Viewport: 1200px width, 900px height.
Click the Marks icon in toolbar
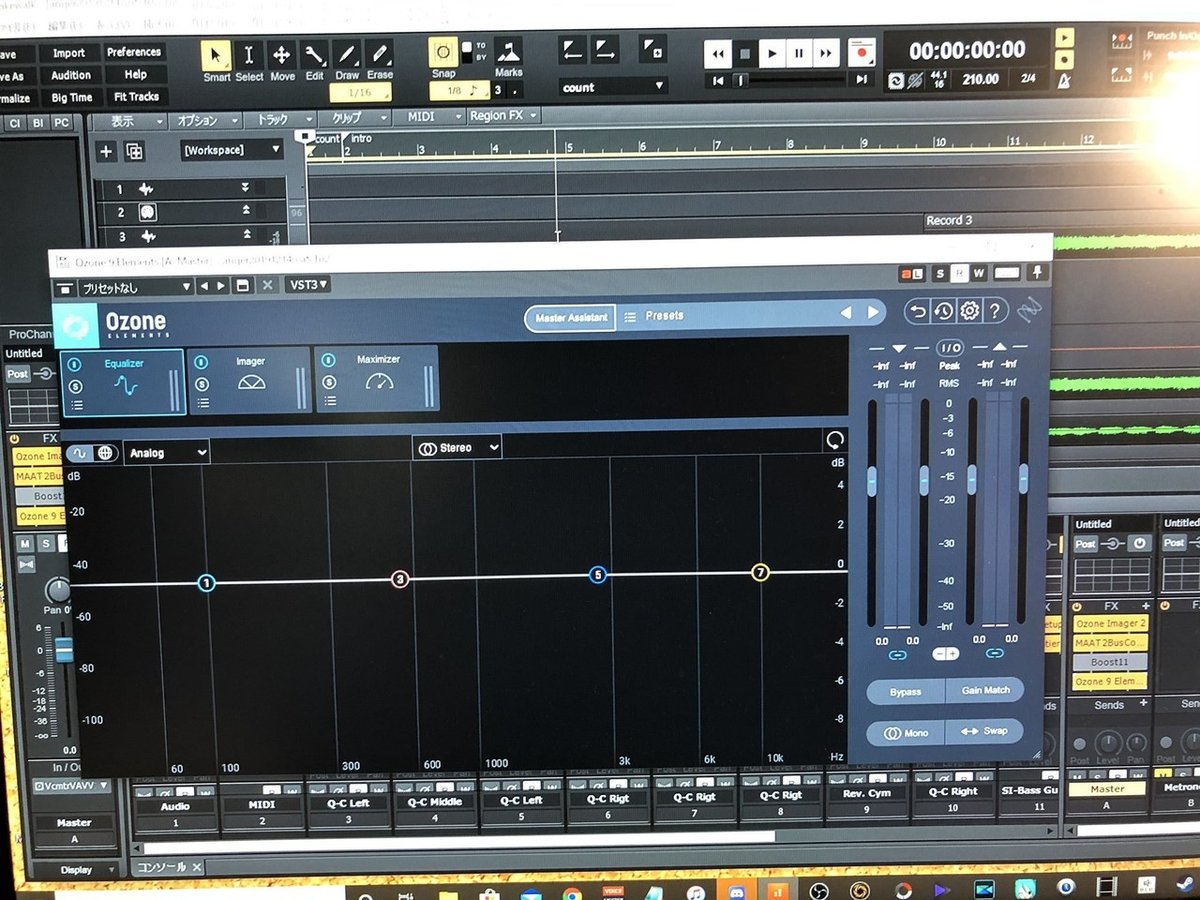tap(508, 52)
